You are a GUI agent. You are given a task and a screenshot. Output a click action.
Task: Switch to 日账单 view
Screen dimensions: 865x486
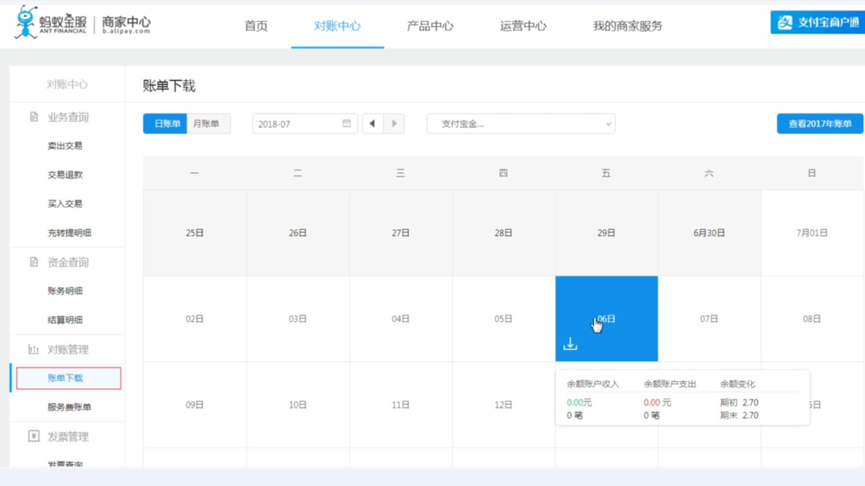tap(166, 124)
